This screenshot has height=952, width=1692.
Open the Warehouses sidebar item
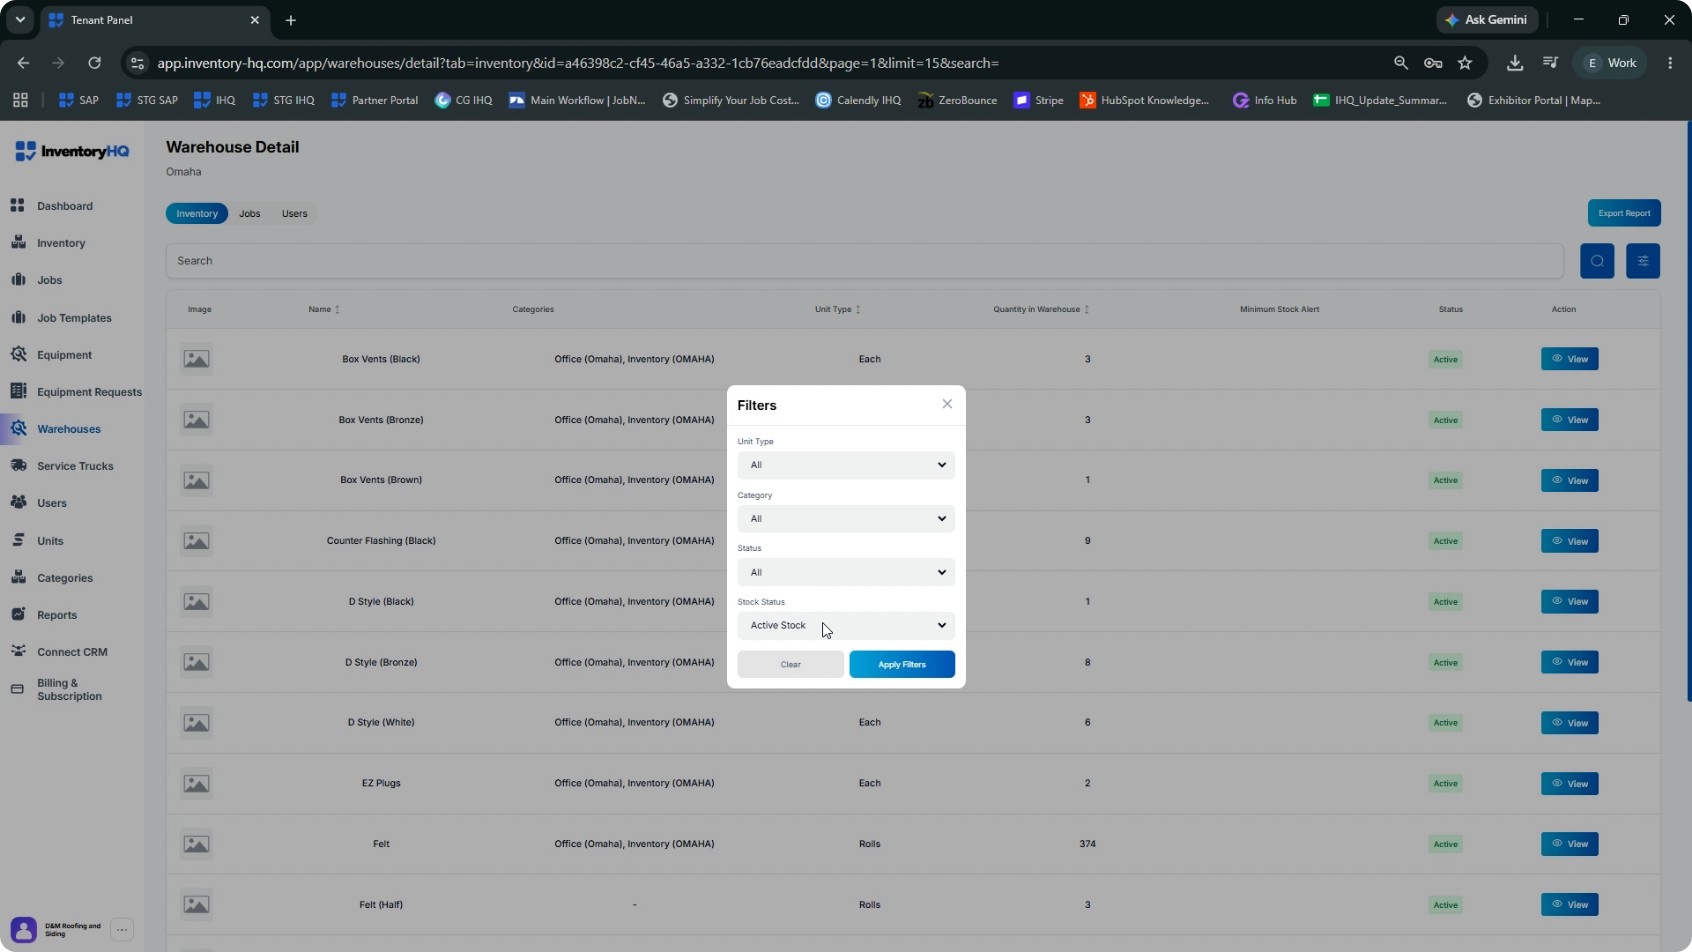point(68,429)
